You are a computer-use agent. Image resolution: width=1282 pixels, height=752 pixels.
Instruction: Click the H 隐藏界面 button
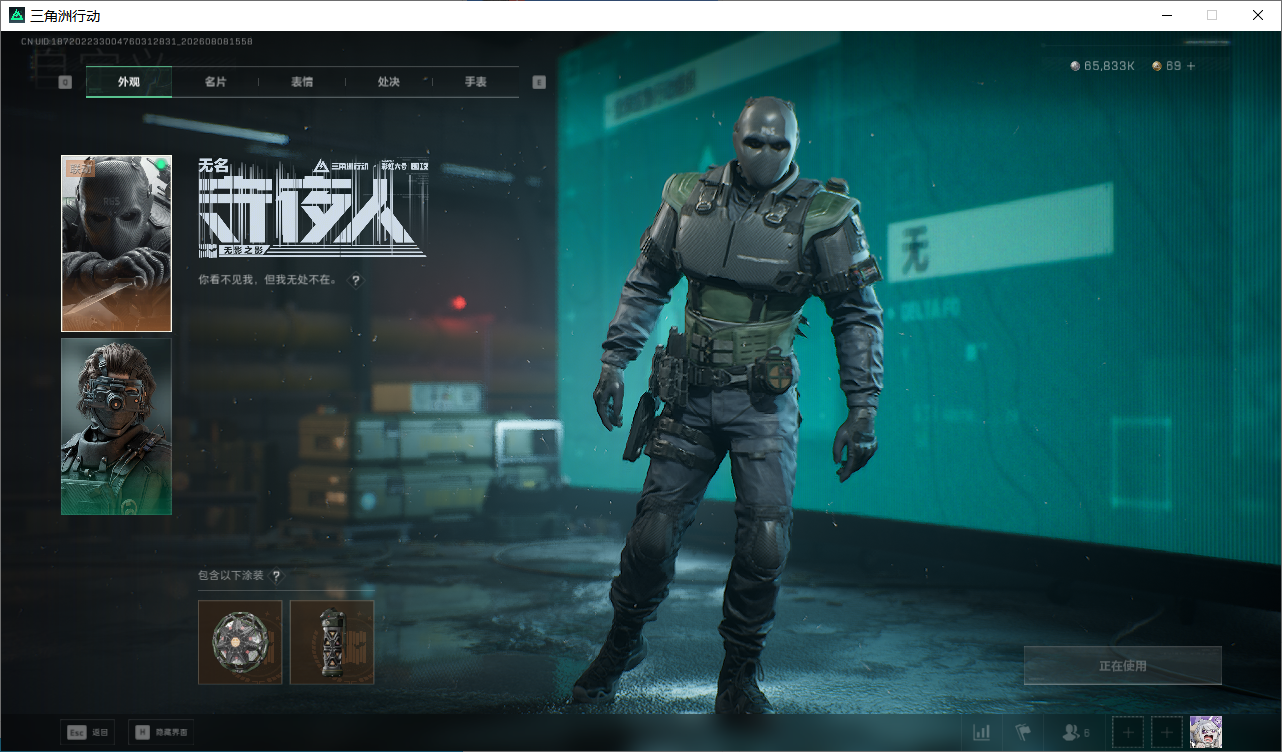pos(161,733)
